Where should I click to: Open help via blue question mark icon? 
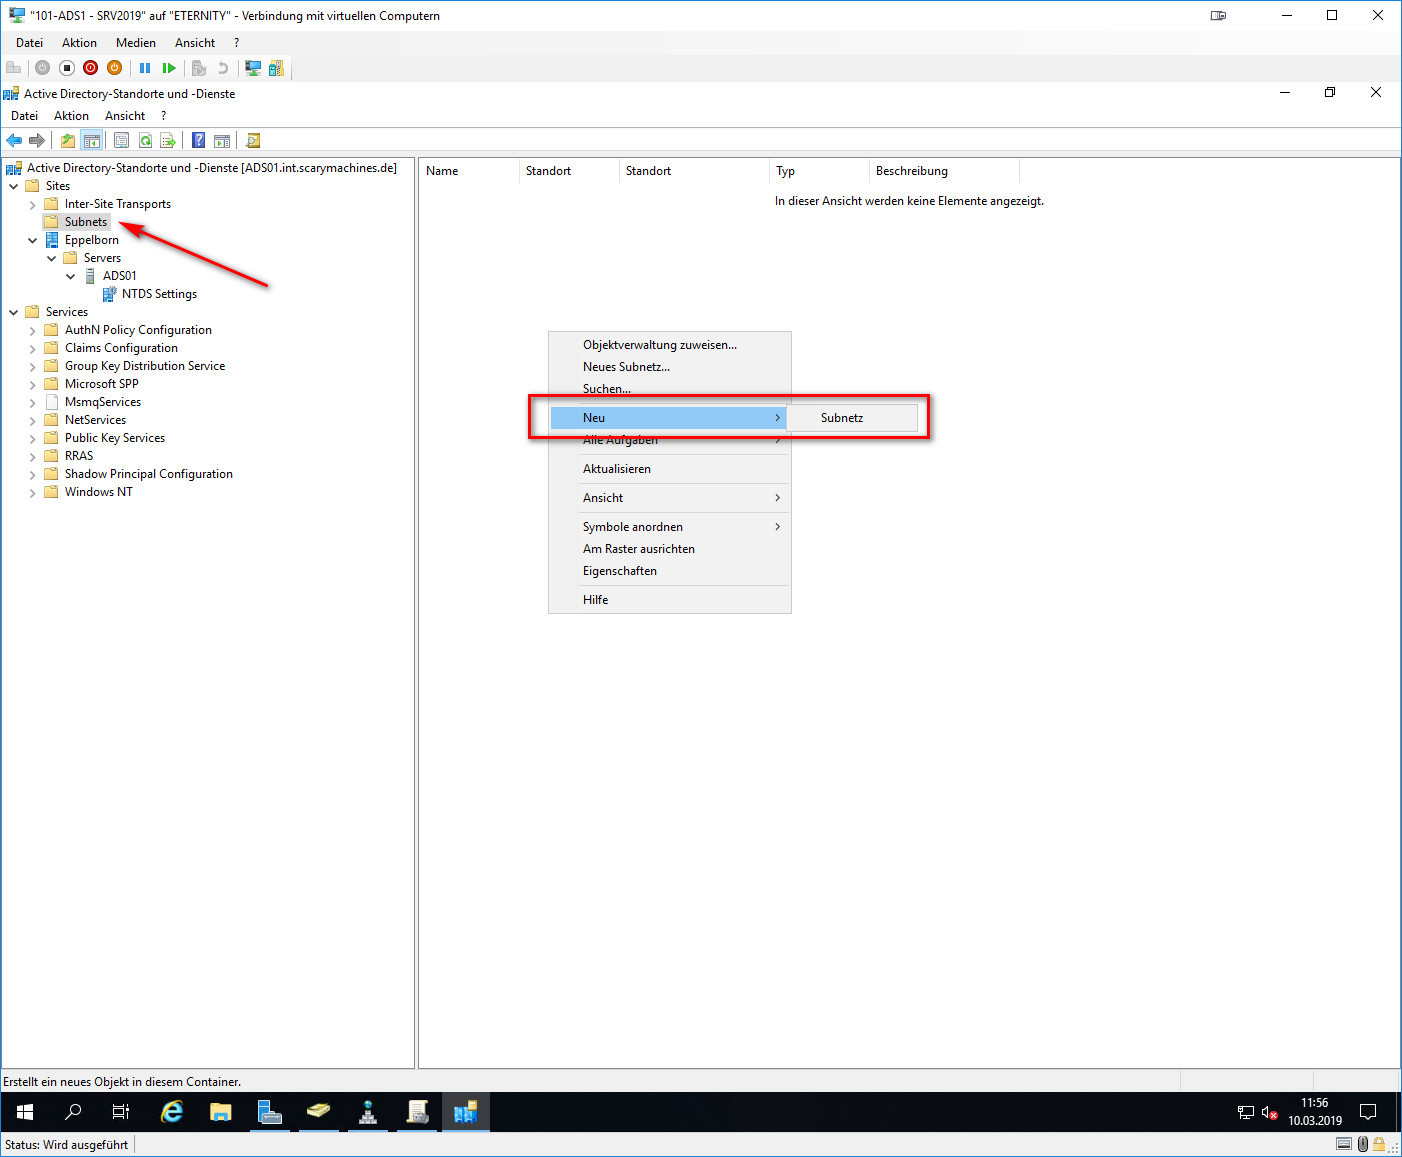click(198, 141)
